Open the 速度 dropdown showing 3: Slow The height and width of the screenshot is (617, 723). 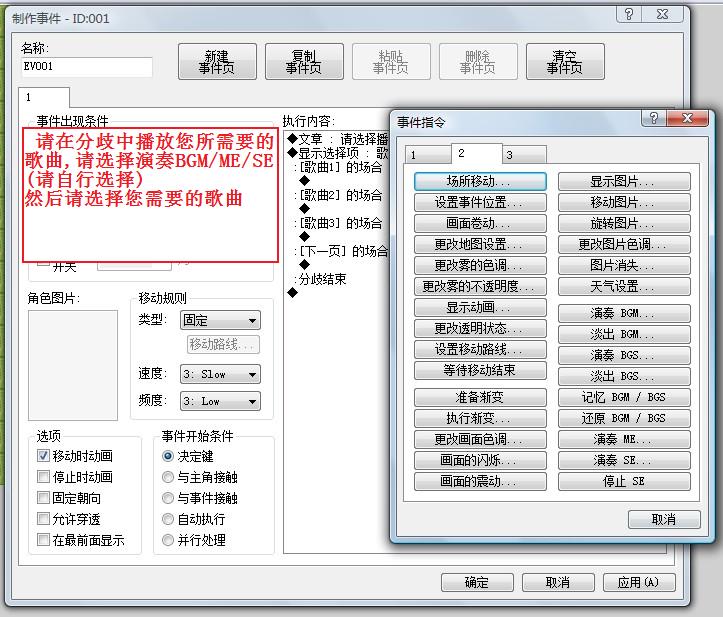[x=220, y=374]
